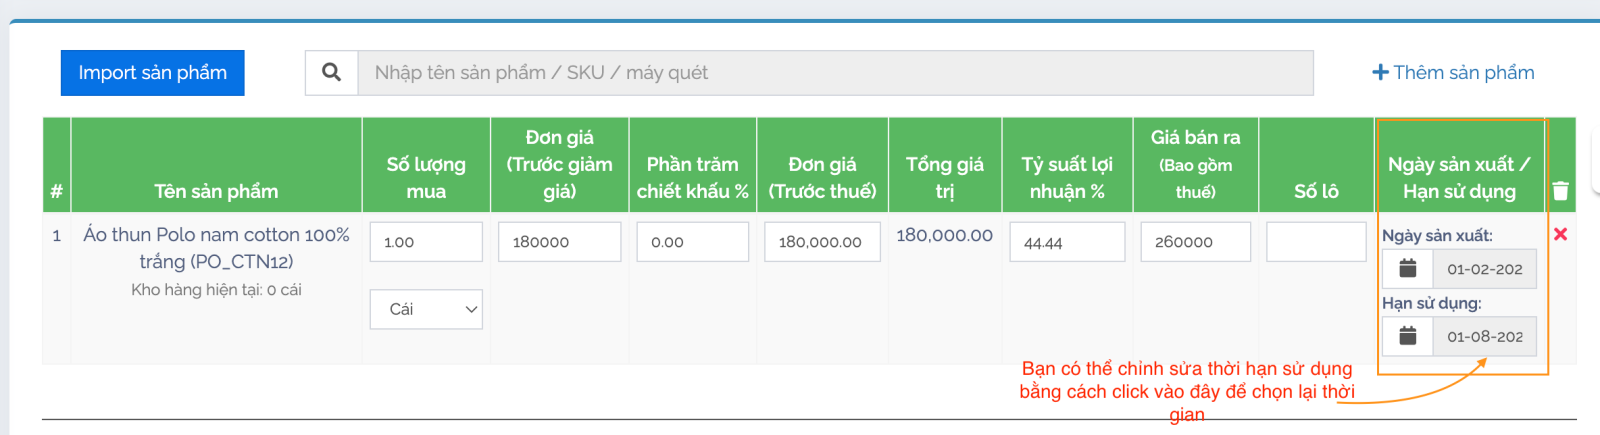Screen dimensions: 1600x435
Task: Click the Phần trăm chiết khấu field
Action: click(x=692, y=242)
